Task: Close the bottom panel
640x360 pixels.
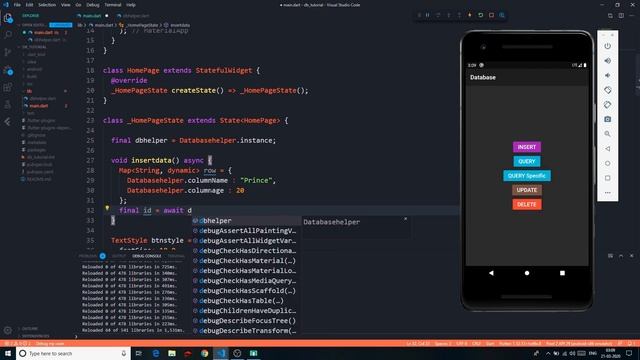Action: click(631, 256)
